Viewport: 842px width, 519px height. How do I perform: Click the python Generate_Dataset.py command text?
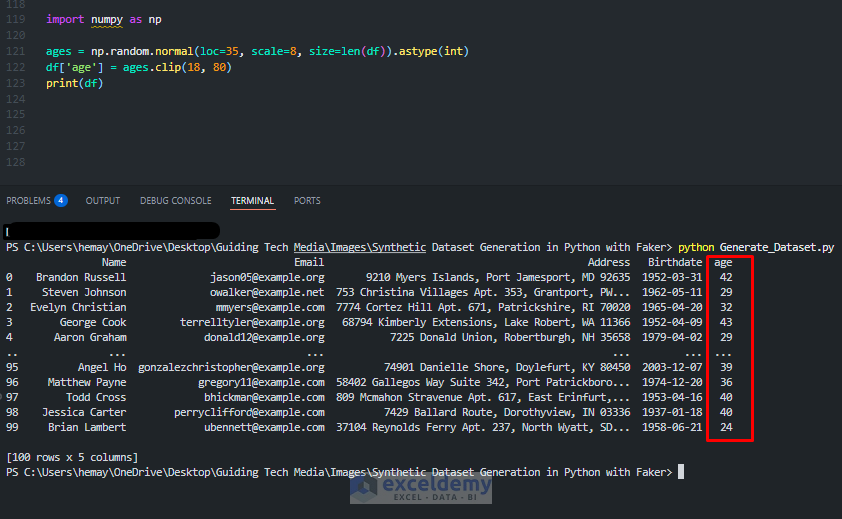(756, 247)
